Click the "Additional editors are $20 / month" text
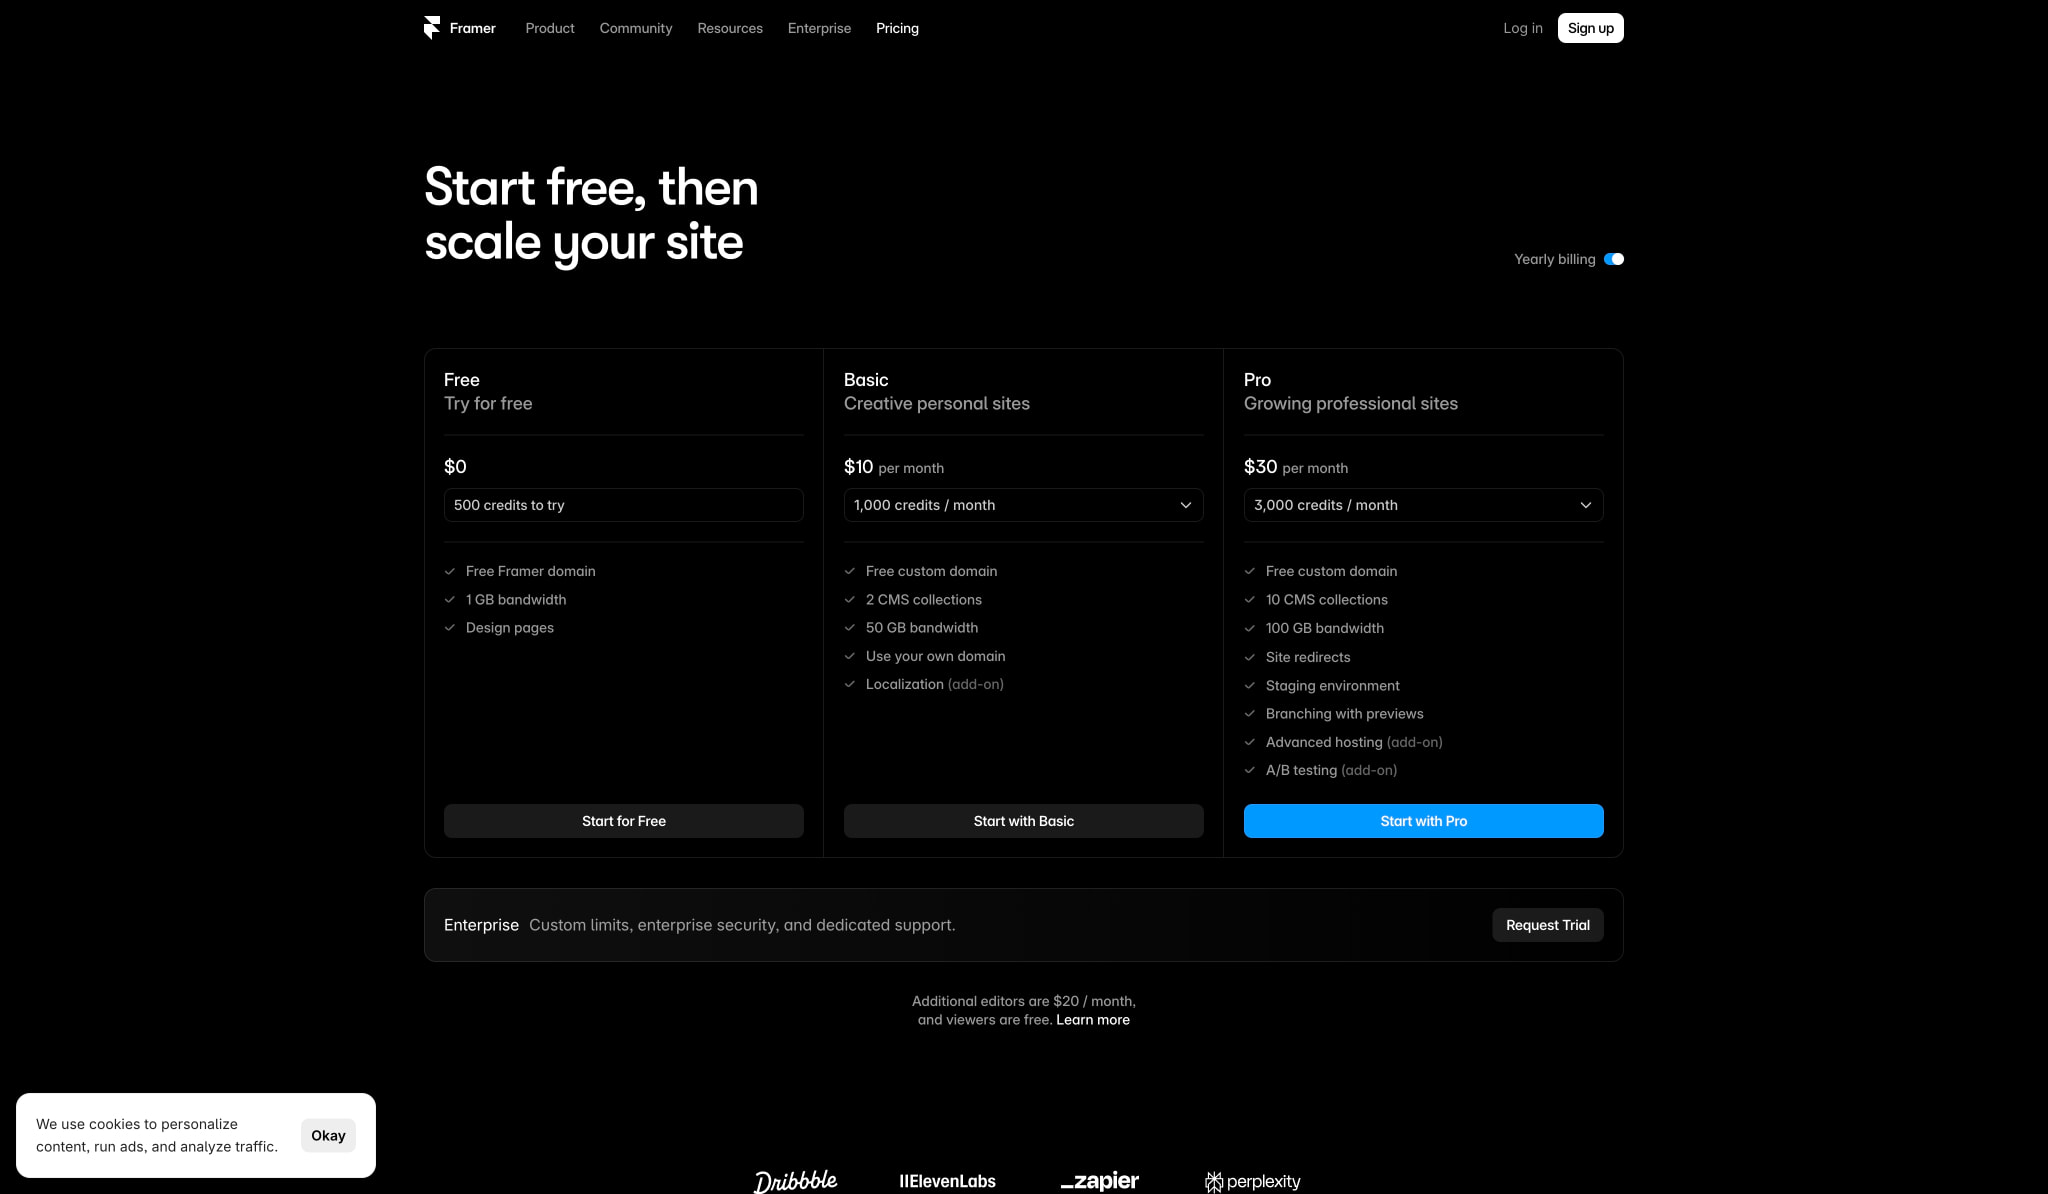This screenshot has width=2048, height=1194. point(1023,1001)
